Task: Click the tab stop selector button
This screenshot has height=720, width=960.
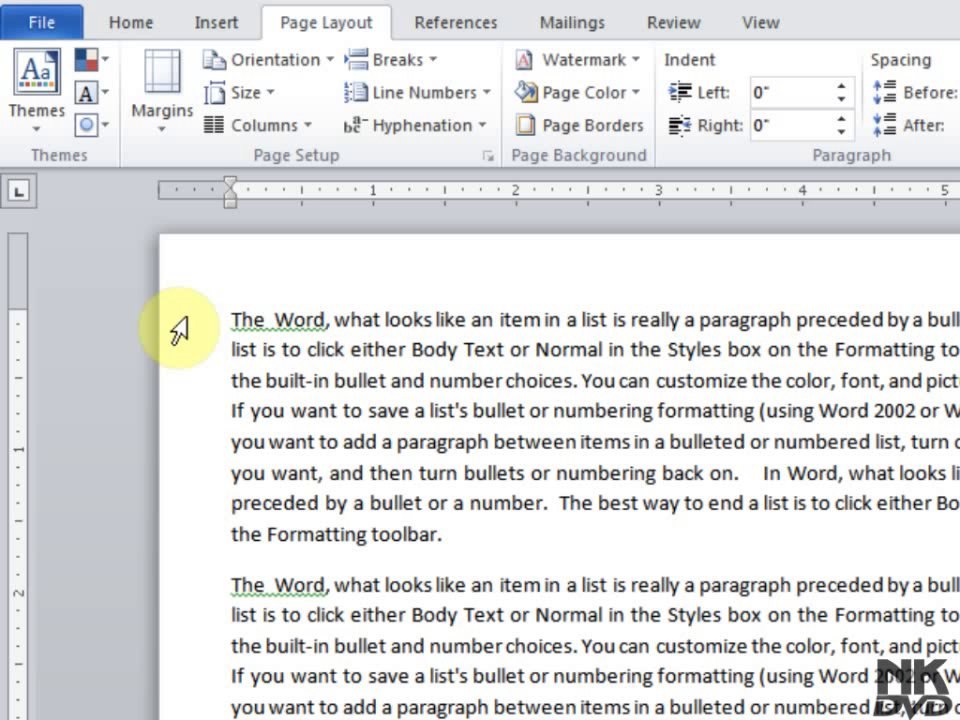Action: [x=18, y=191]
